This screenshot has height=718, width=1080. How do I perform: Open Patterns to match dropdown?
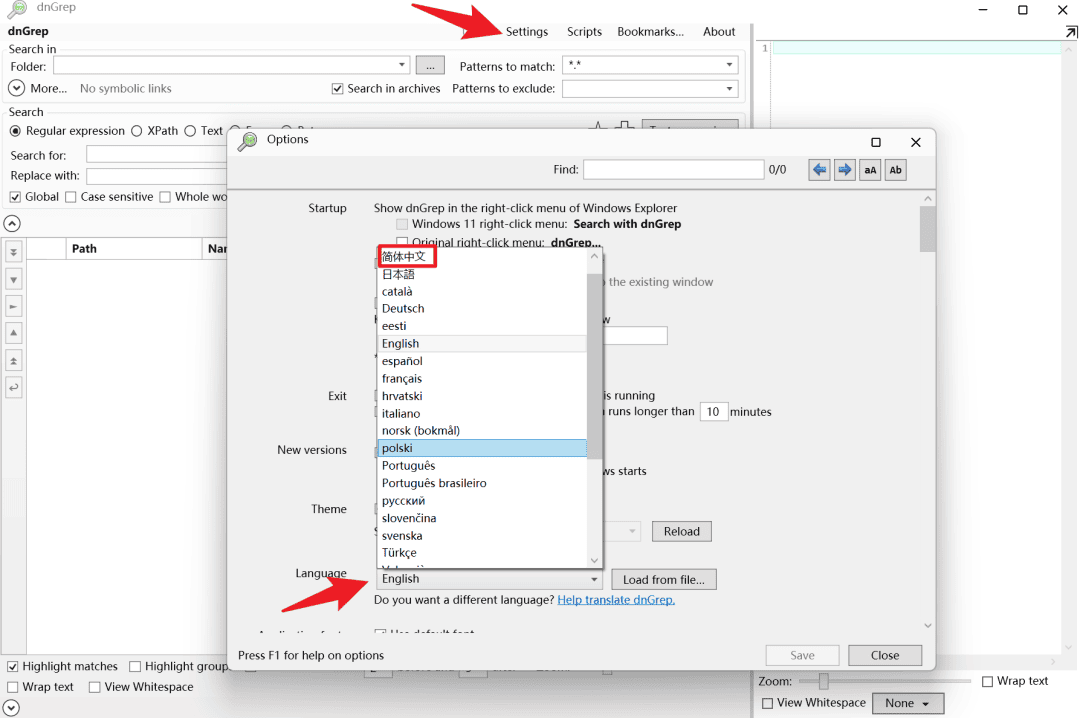coord(729,65)
